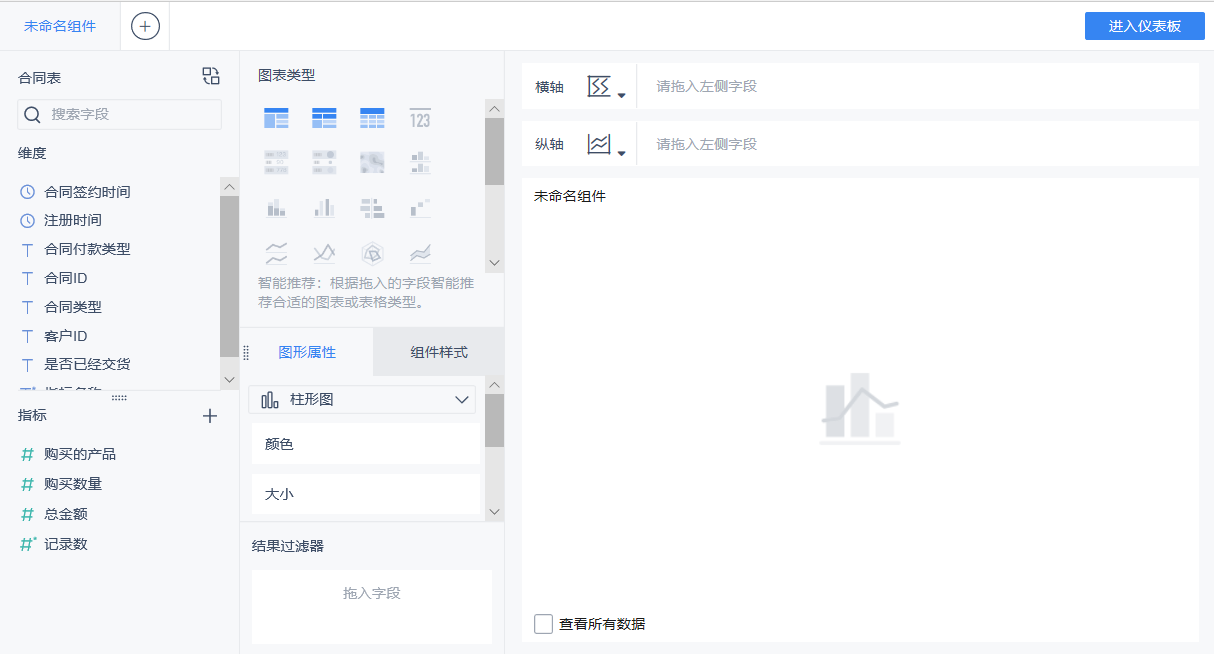This screenshot has width=1214, height=654.
Task: Add a new metric with the plus icon
Action: [x=210, y=416]
